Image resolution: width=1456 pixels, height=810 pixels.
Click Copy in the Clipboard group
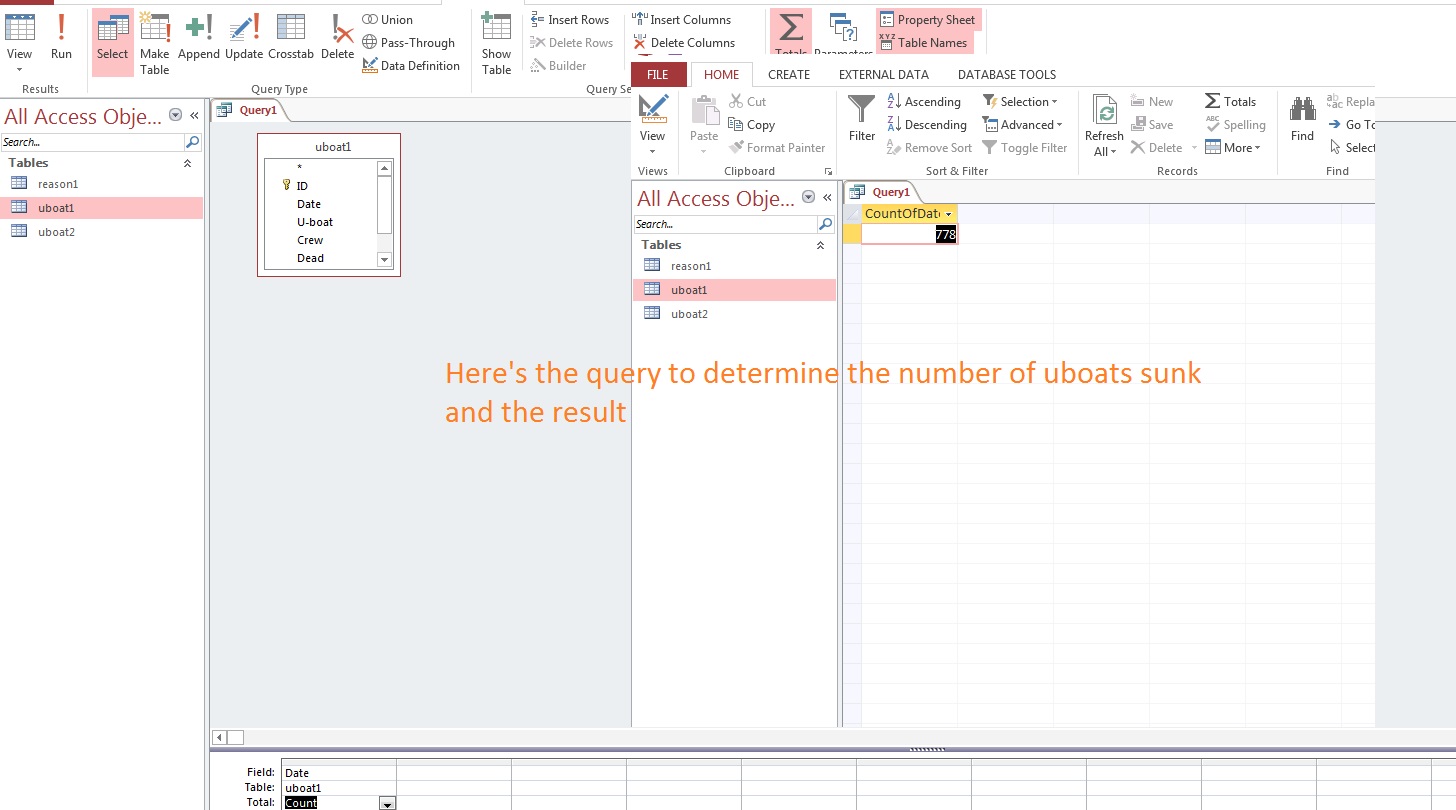click(x=752, y=124)
